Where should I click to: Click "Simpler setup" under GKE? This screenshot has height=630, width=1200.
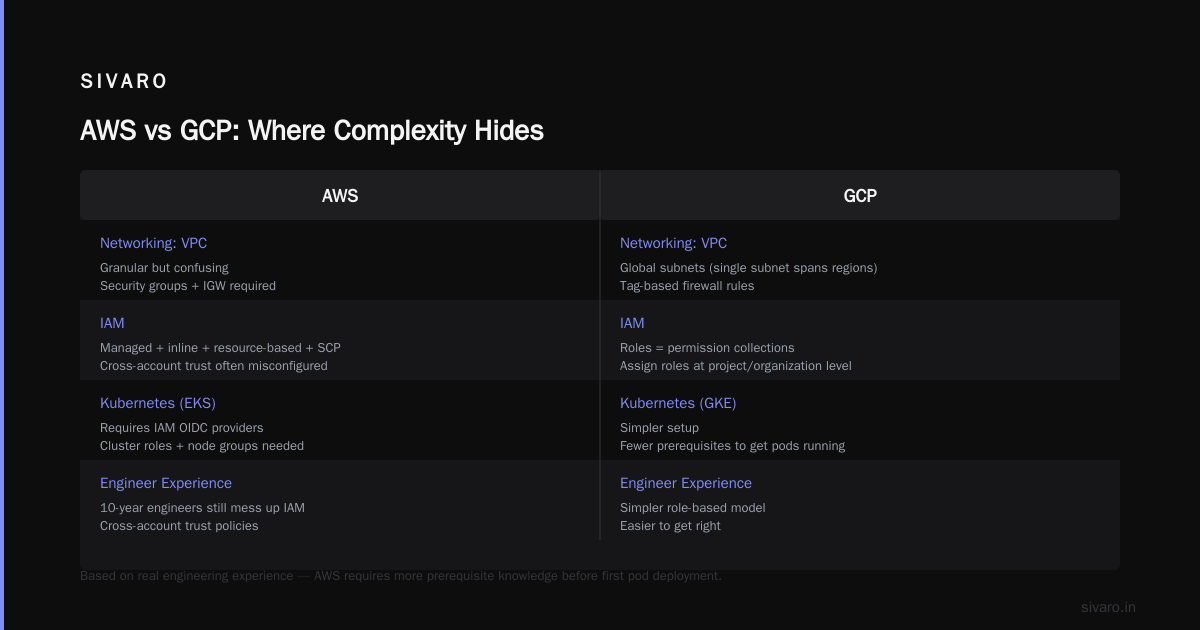pyautogui.click(x=660, y=428)
